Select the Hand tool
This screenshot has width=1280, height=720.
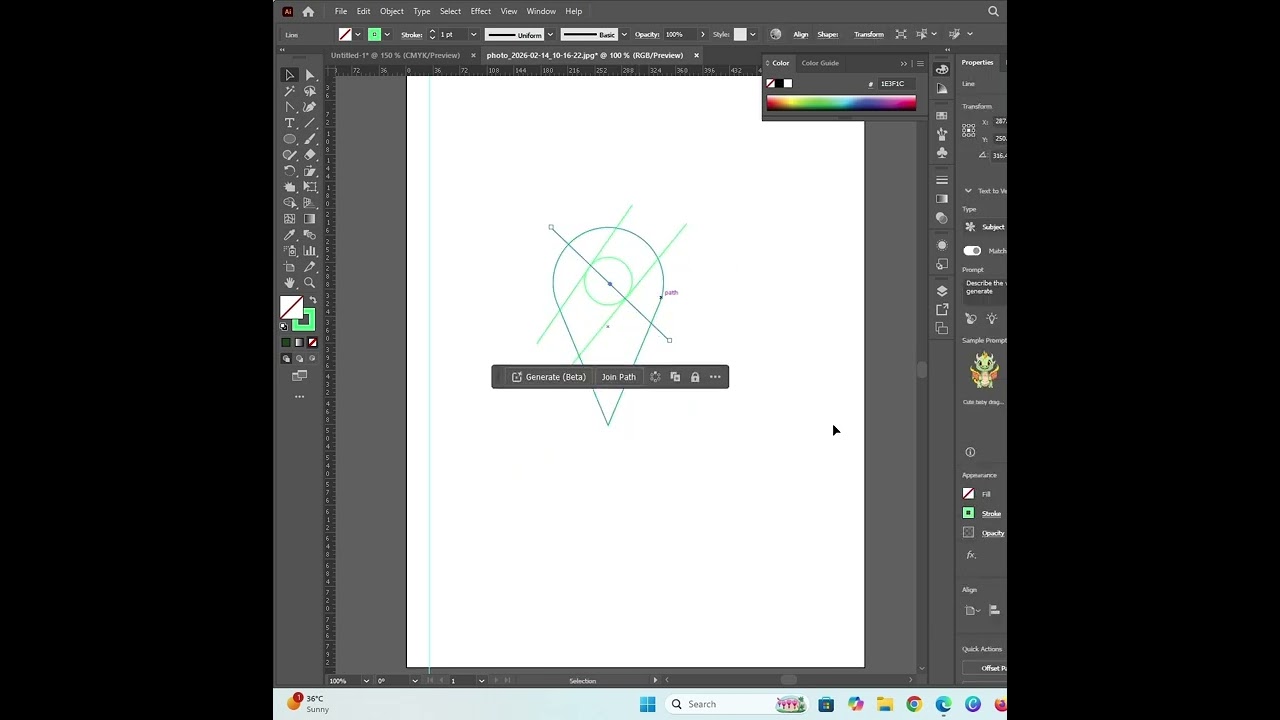(290, 283)
